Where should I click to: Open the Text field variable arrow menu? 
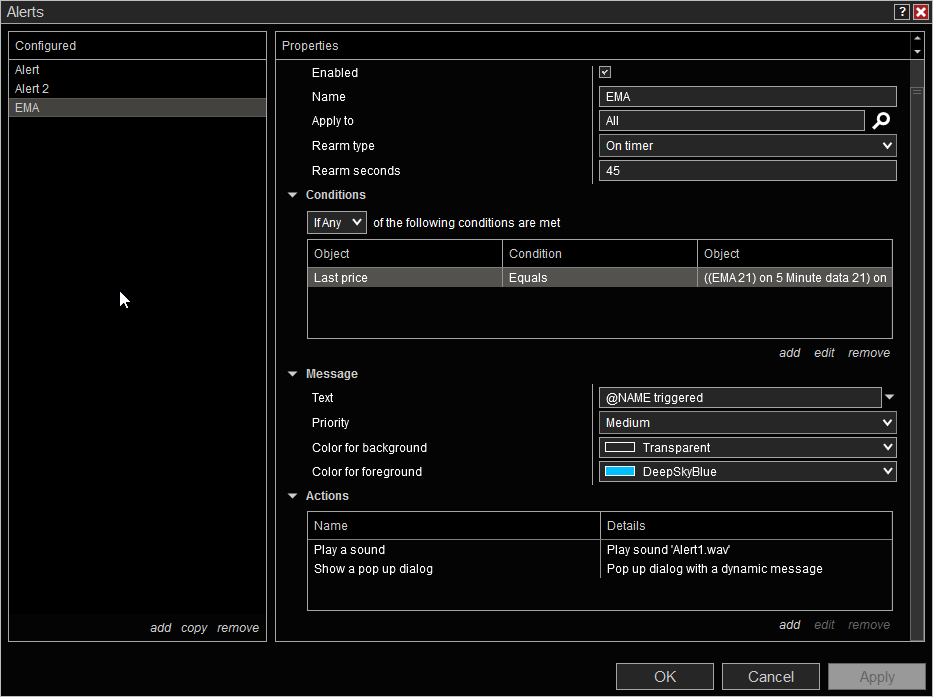point(889,398)
